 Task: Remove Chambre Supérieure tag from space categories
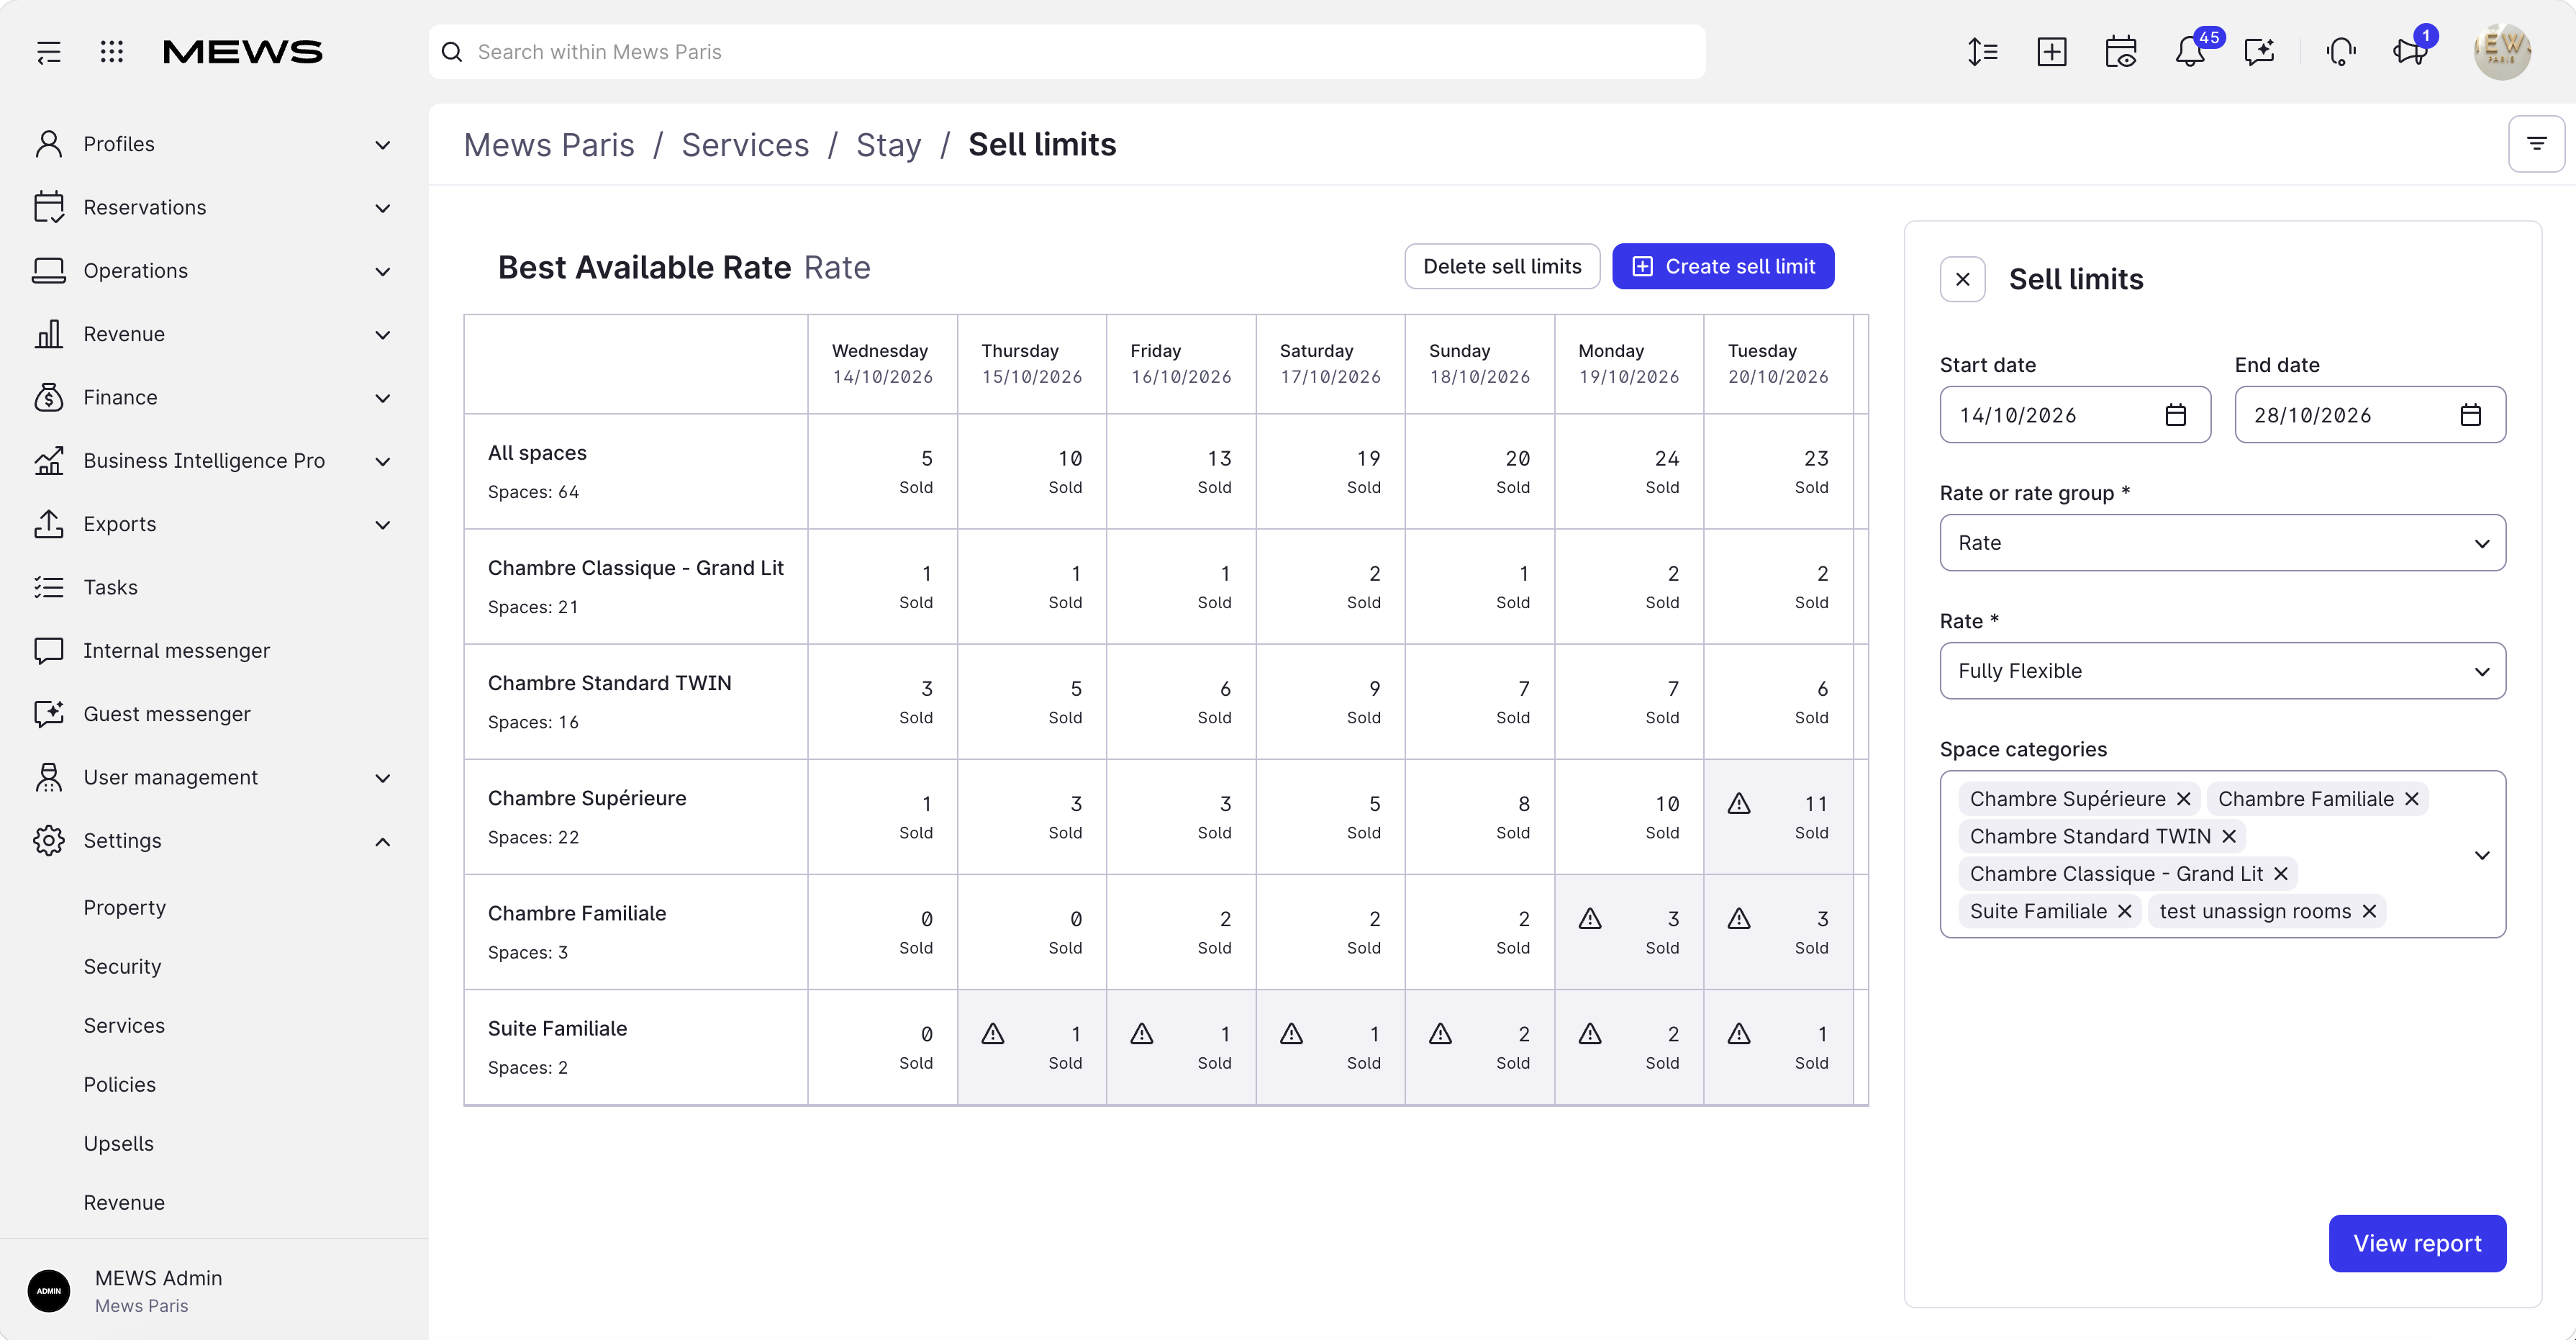click(x=2183, y=799)
